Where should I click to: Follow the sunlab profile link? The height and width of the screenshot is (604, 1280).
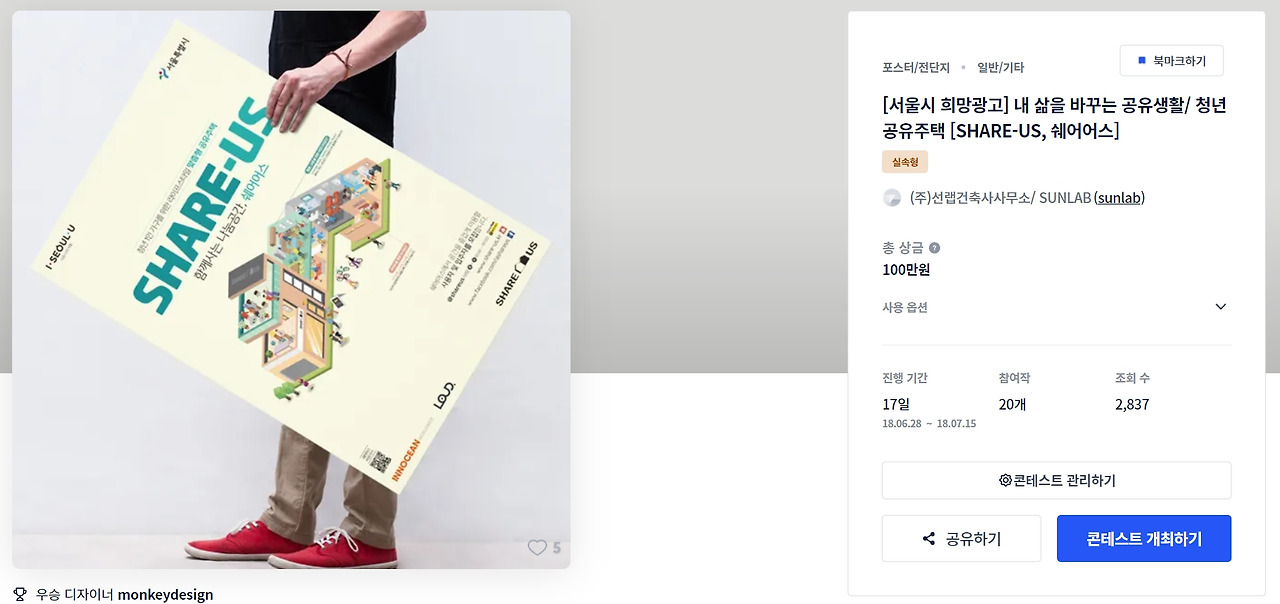1118,198
